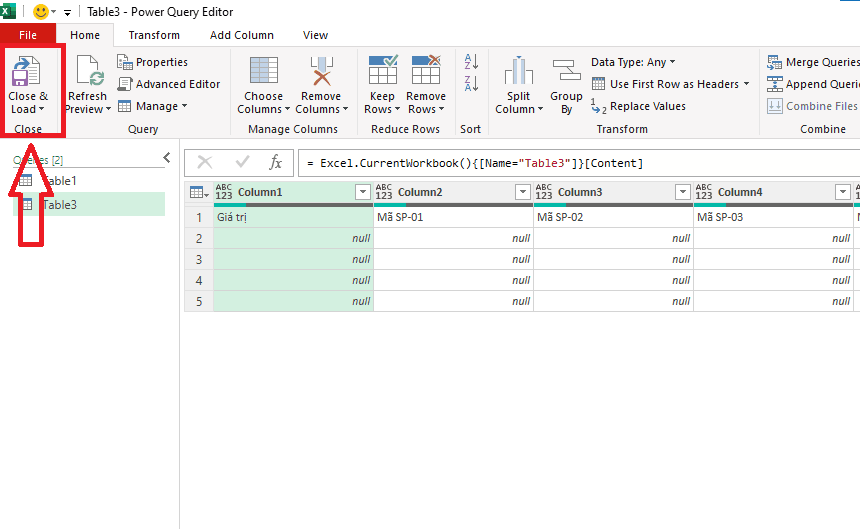Select the cell 'Giá trị'
Viewport: 860px width, 529px height.
tap(293, 217)
